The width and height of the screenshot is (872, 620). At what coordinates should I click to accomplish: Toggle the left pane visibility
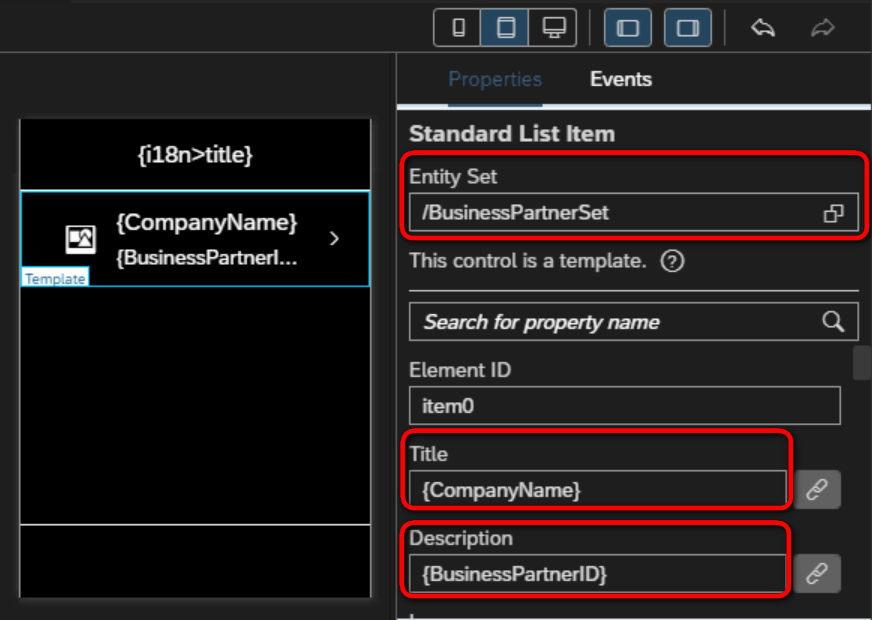tap(628, 27)
